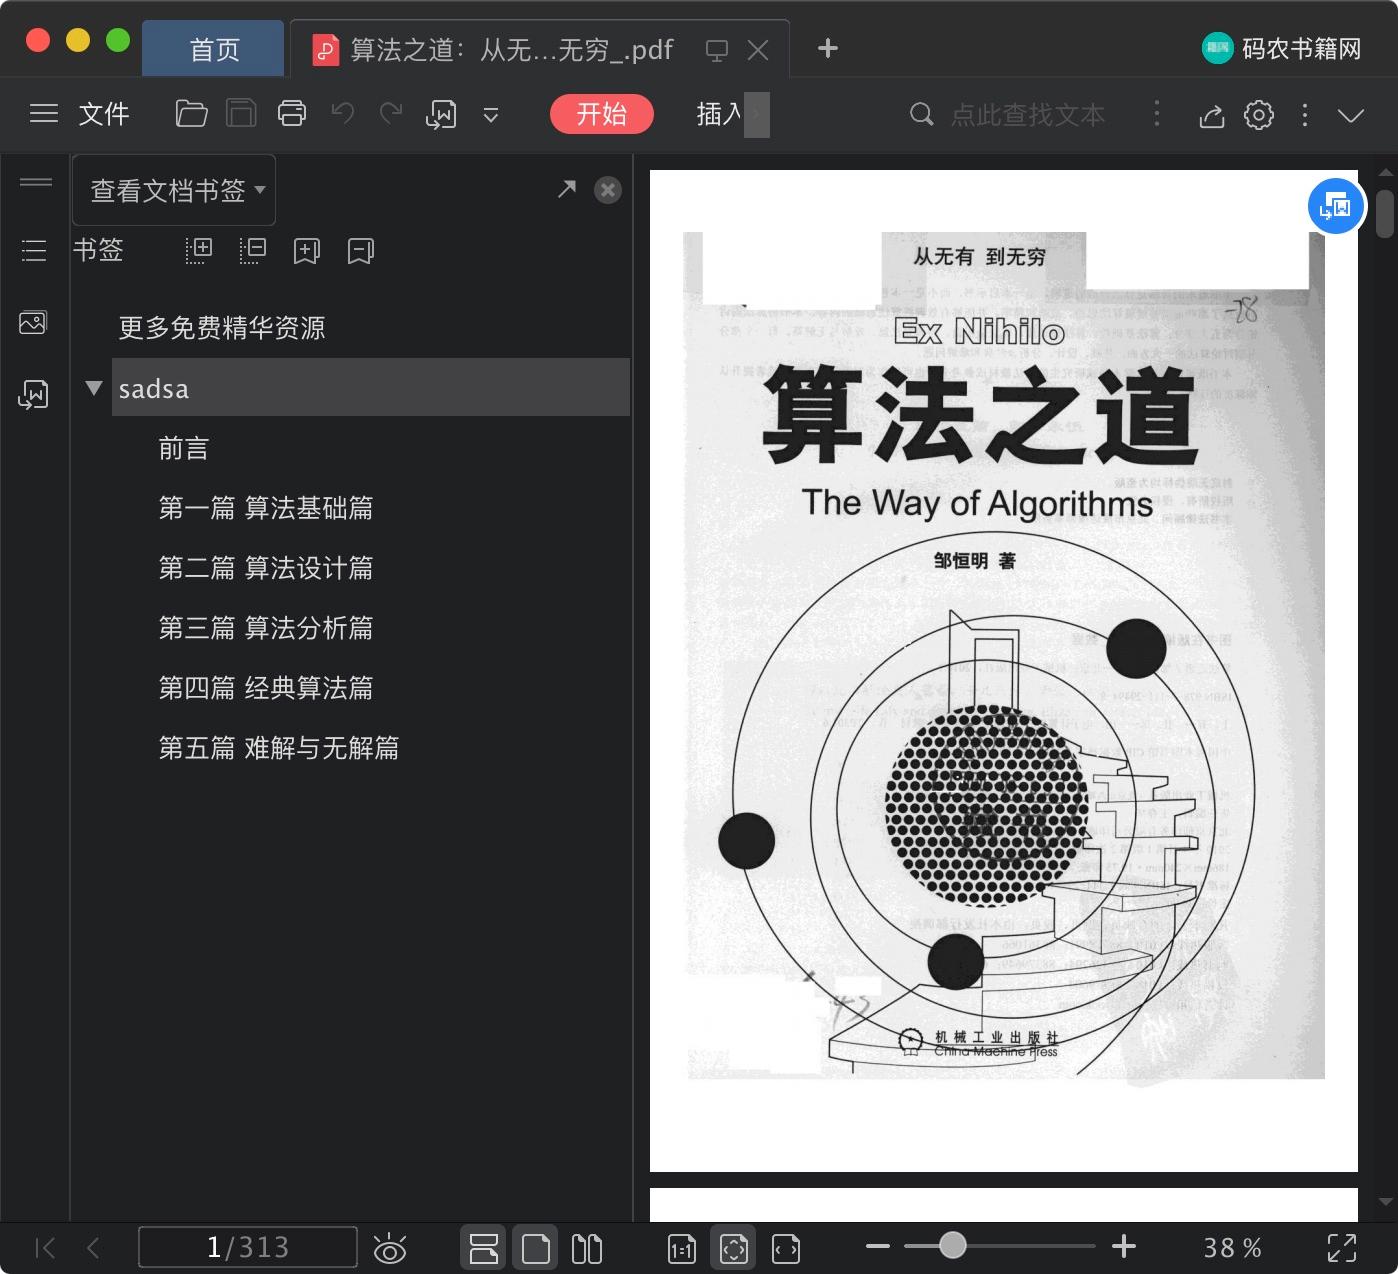The height and width of the screenshot is (1274, 1398).
Task: Select the 插入 ribbon tab
Action: [x=719, y=114]
